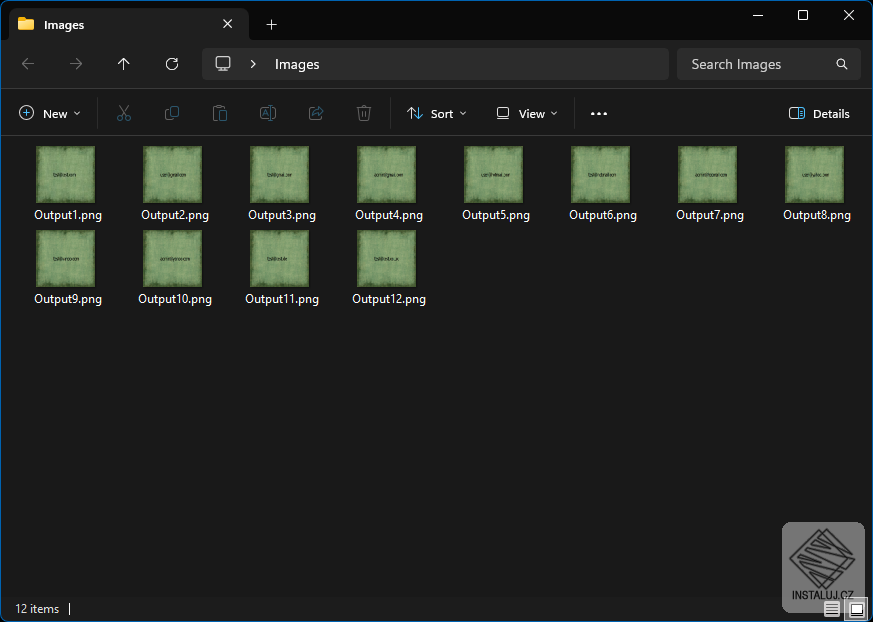Go forward using the right arrow
This screenshot has height=622, width=873.
pyautogui.click(x=76, y=64)
